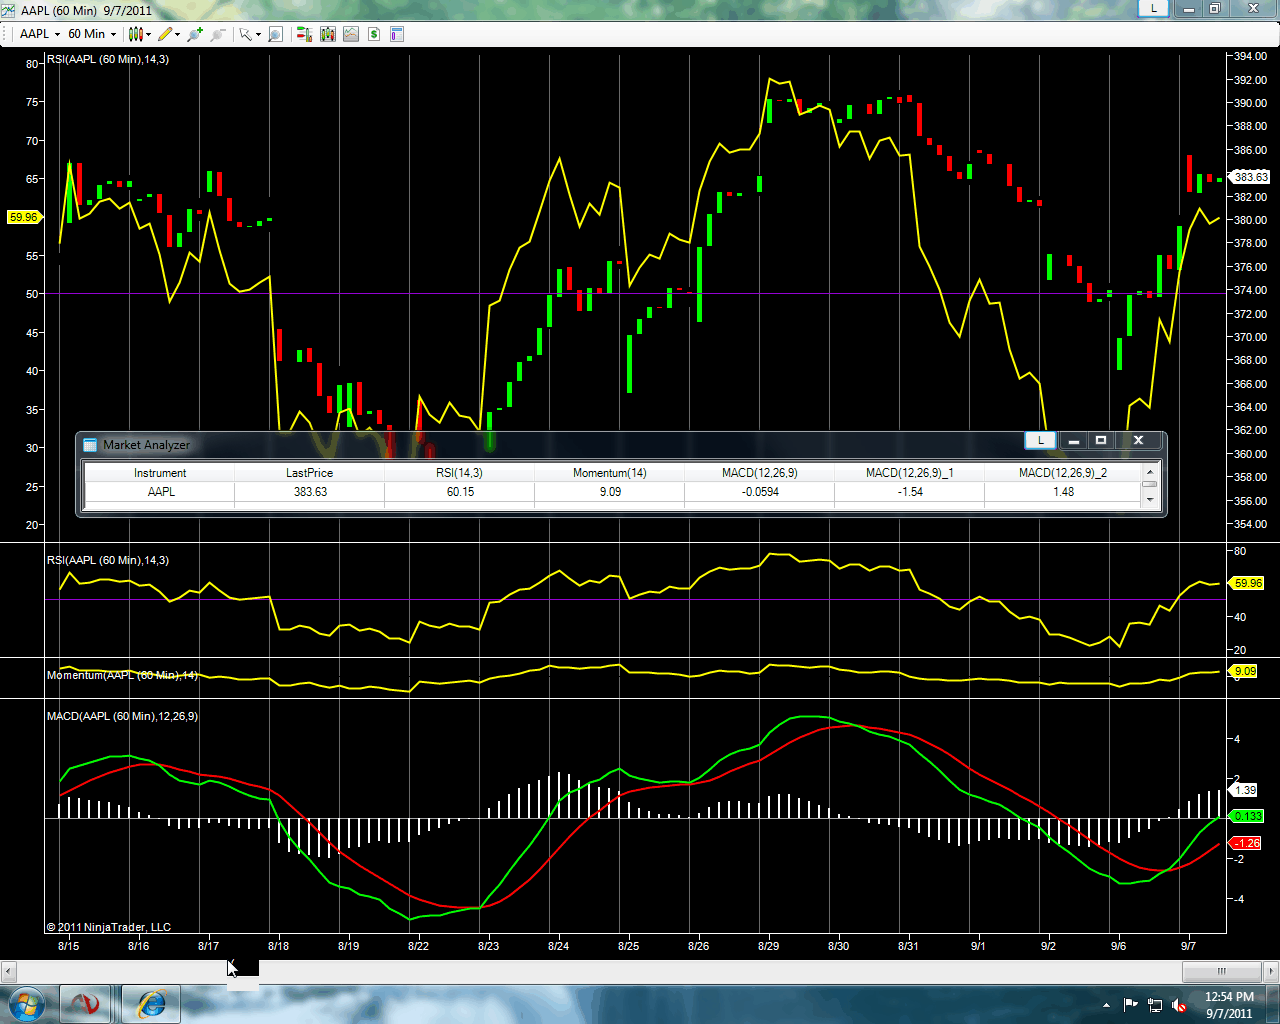Open the Action Center flag icon
Image resolution: width=1280 pixels, height=1024 pixels.
pyautogui.click(x=1130, y=1005)
